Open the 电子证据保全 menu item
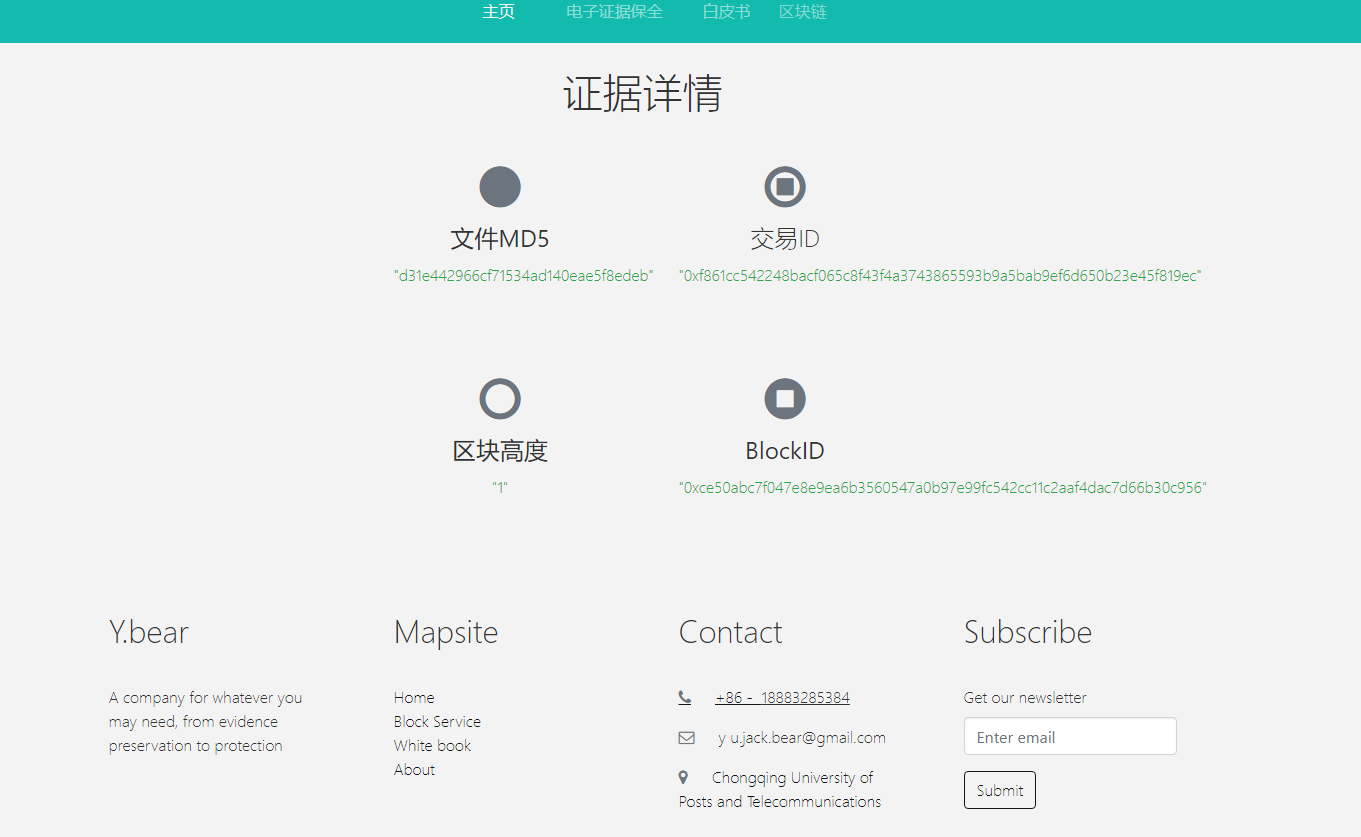1361x837 pixels. point(614,12)
